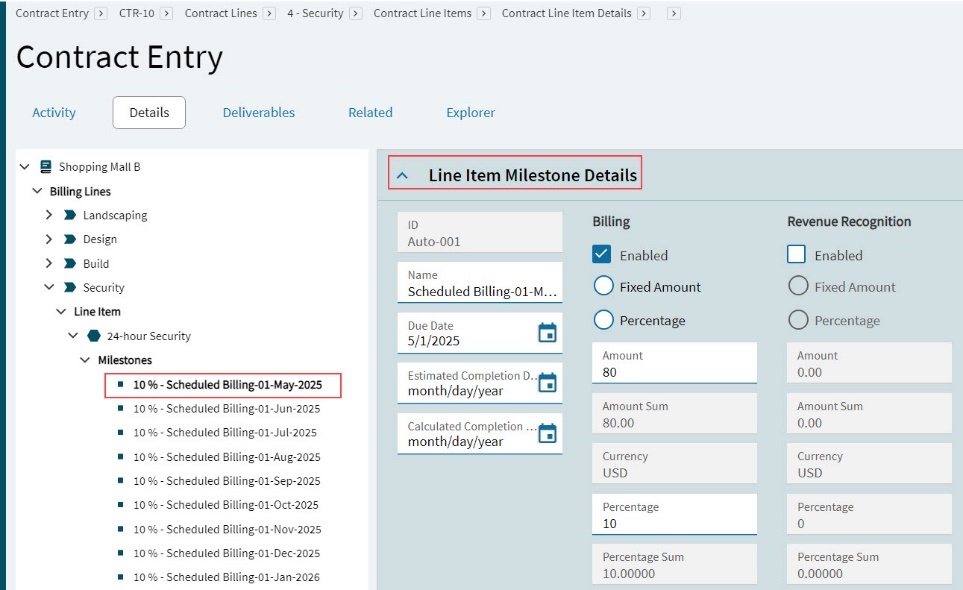This screenshot has height=590, width=963.
Task: Open the Due Date calendar picker
Action: click(547, 333)
